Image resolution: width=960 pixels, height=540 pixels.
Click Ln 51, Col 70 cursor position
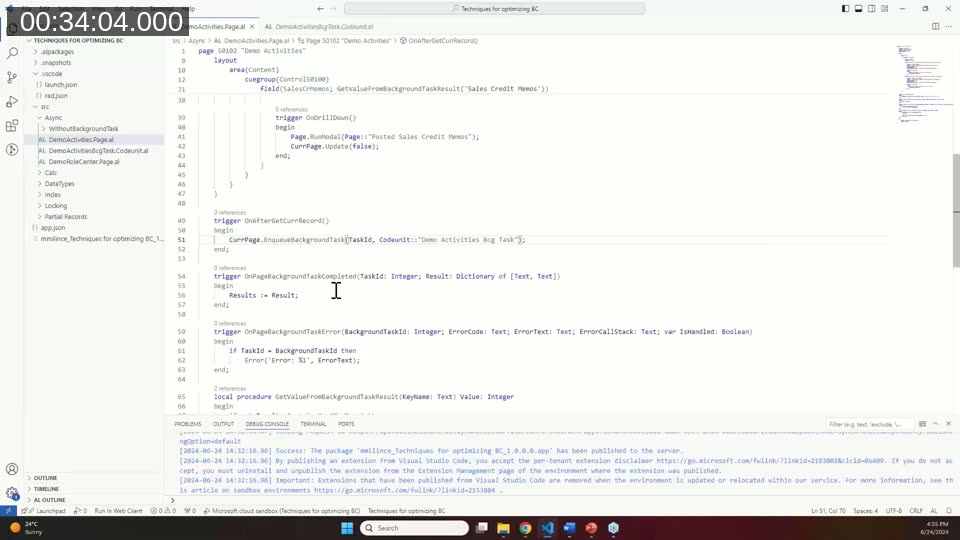coord(828,511)
